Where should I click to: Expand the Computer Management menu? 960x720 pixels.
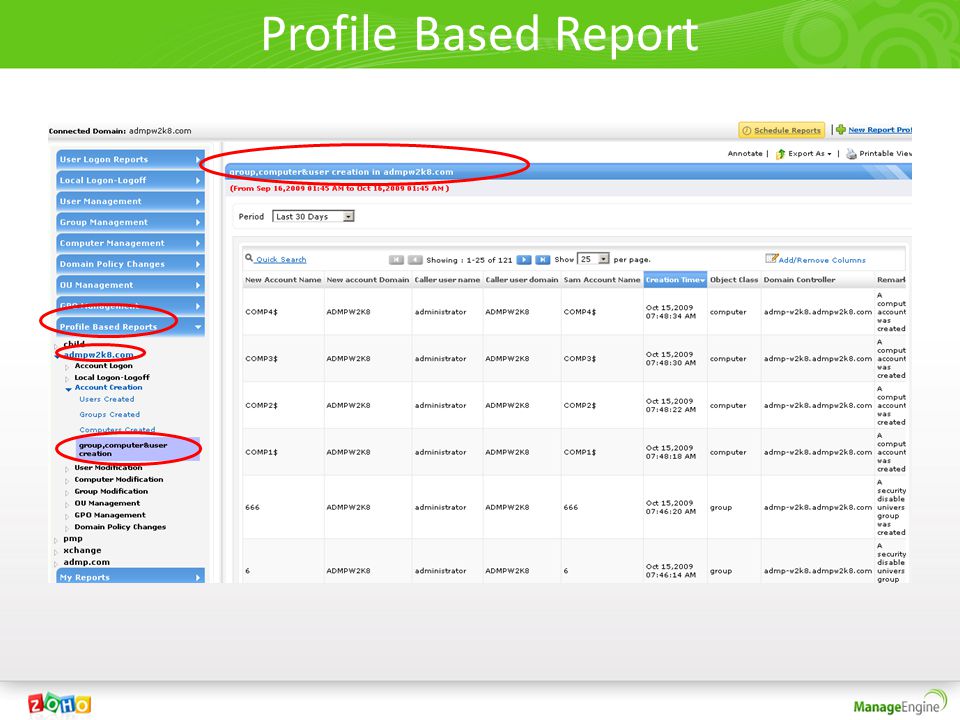(130, 243)
